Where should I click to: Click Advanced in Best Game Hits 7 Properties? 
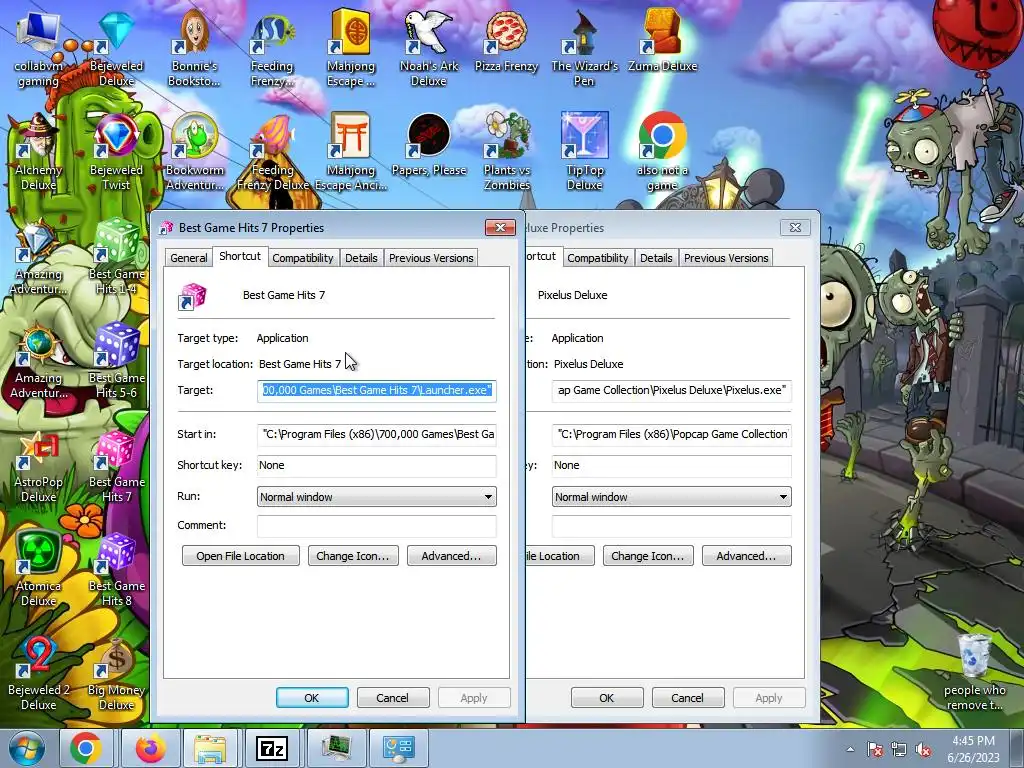point(451,556)
